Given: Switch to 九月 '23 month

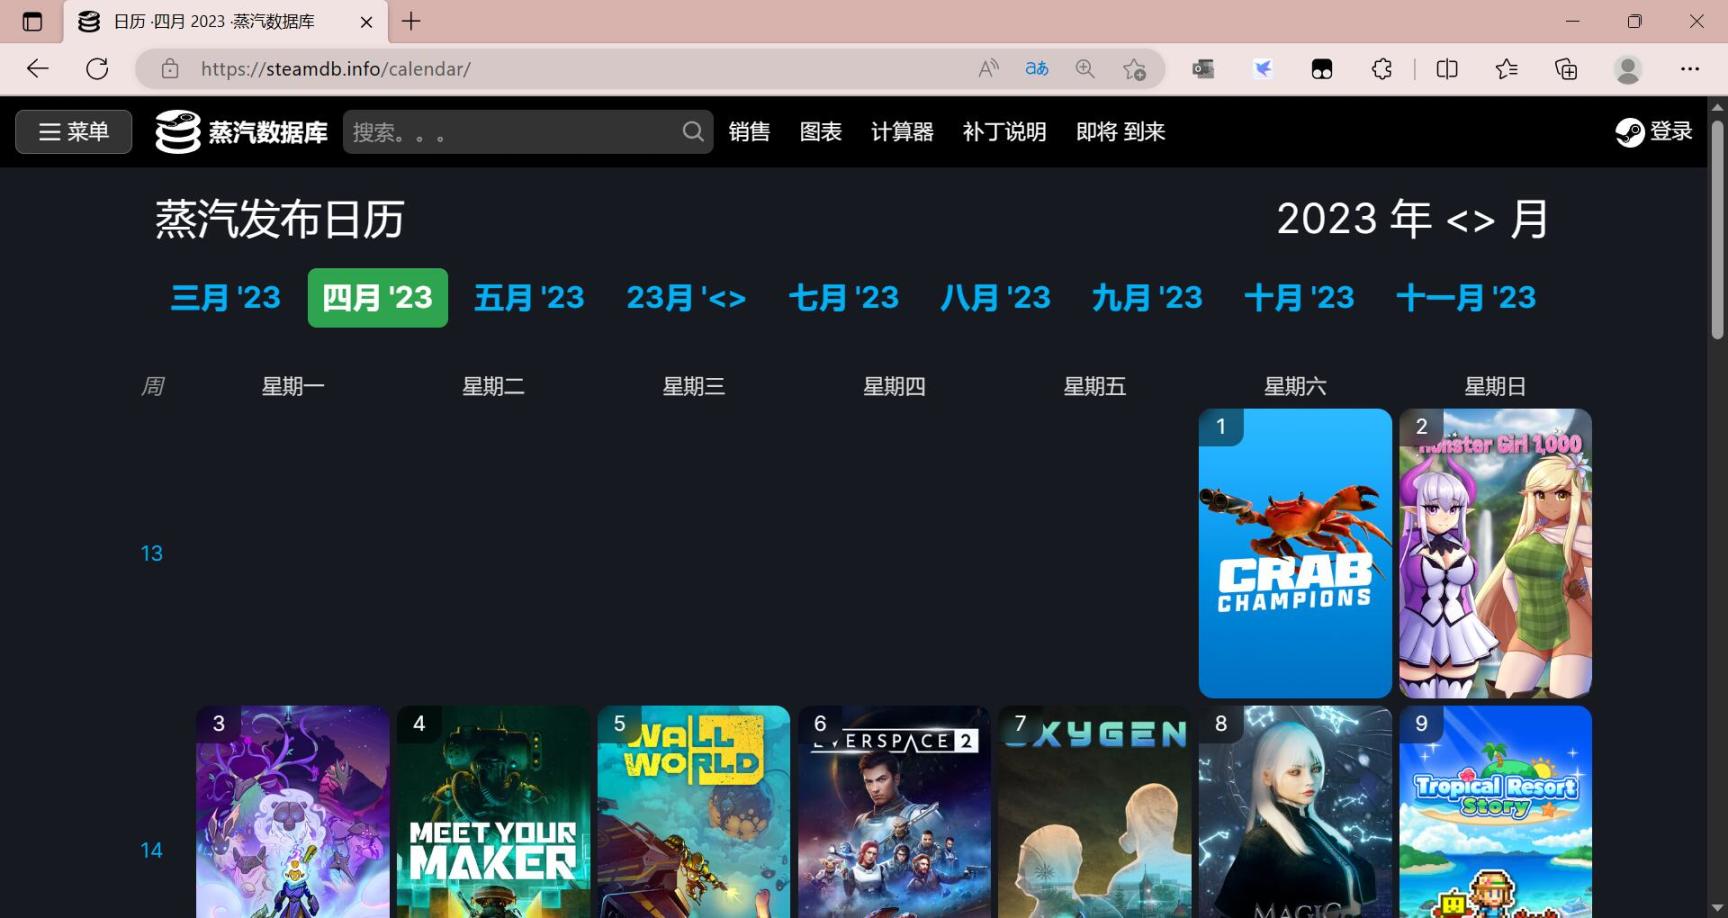Looking at the screenshot, I should (x=1147, y=298).
